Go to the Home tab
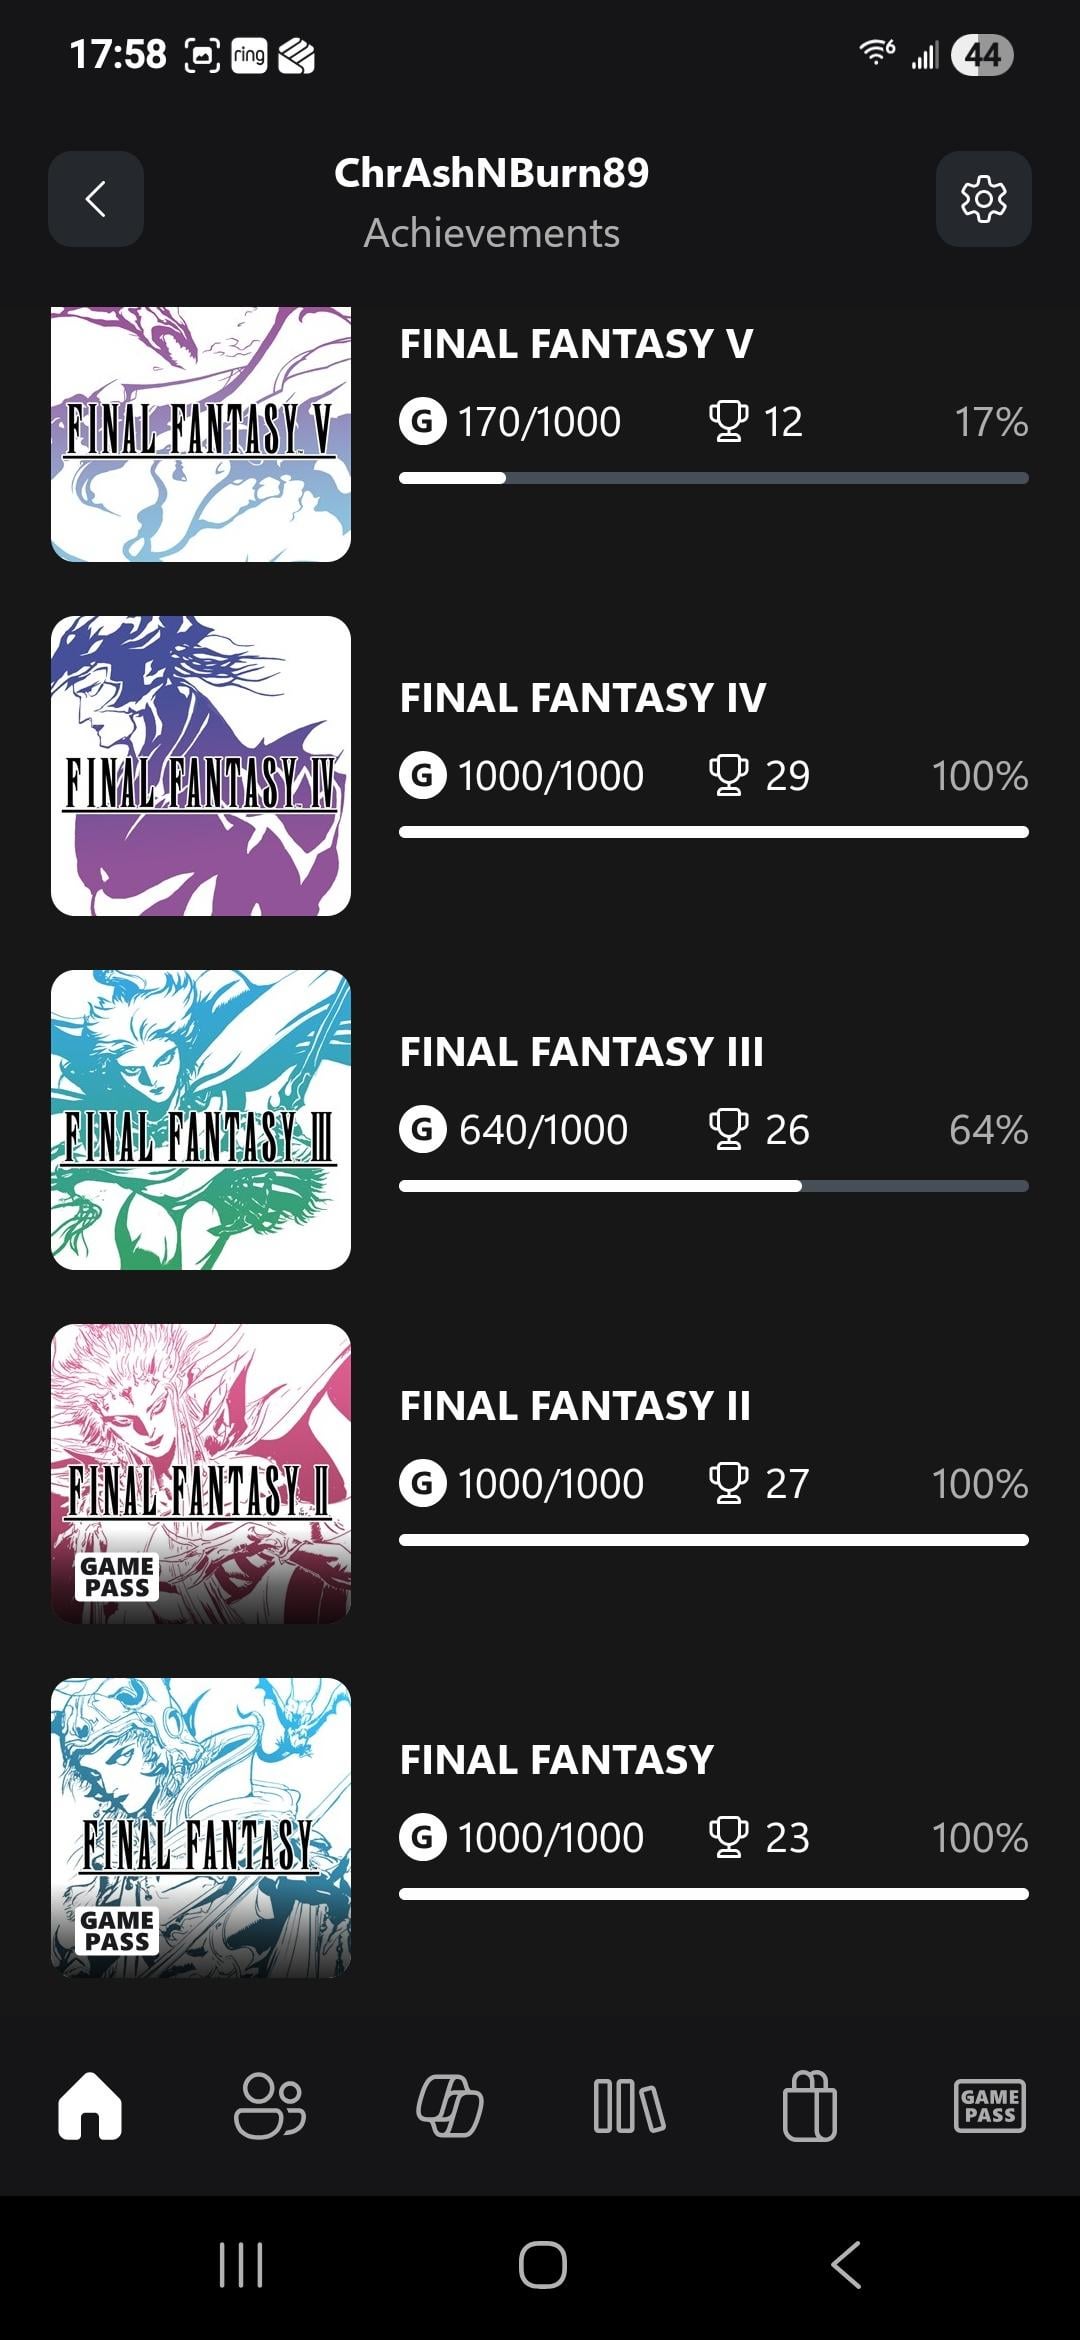Screen dimensions: 1080x2340 90,2106
